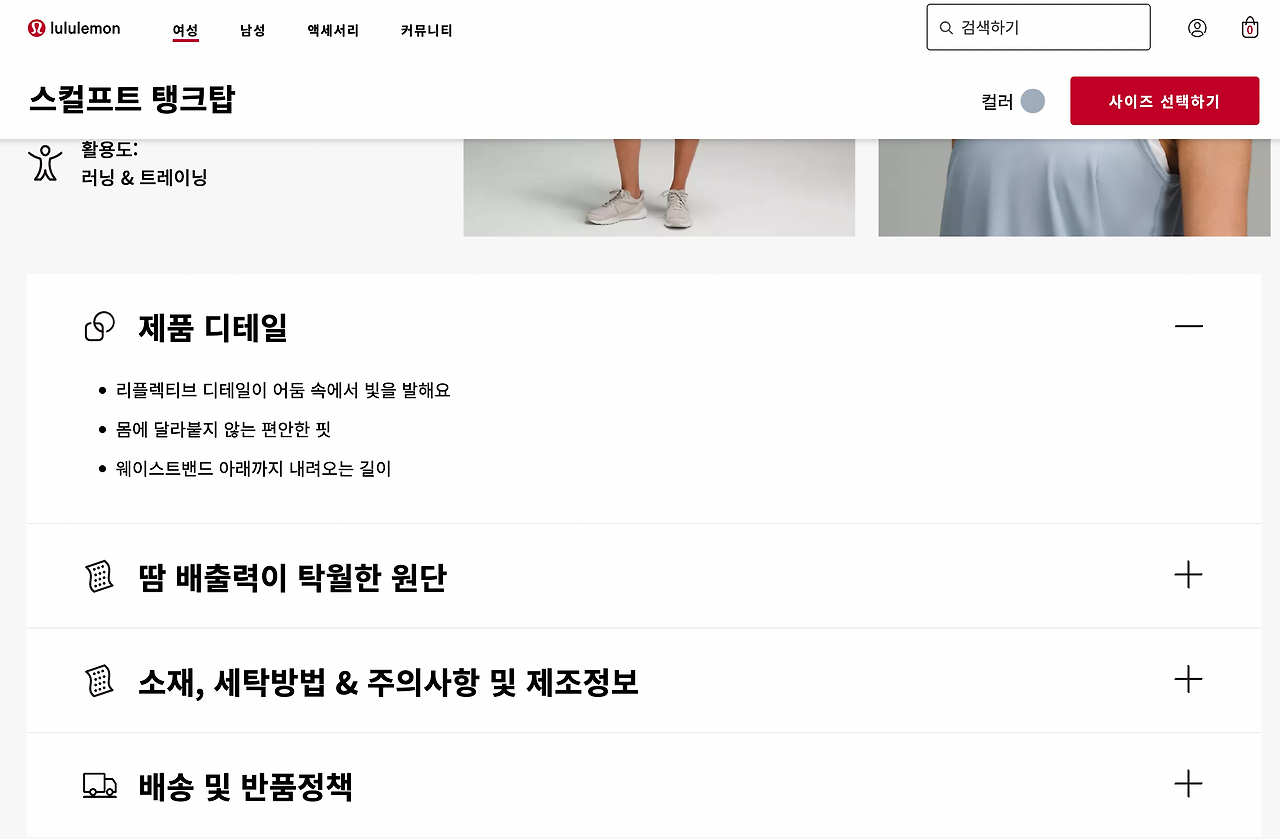This screenshot has height=839, width=1280.
Task: Focus the 검색하기 search field
Action: coord(1038,27)
